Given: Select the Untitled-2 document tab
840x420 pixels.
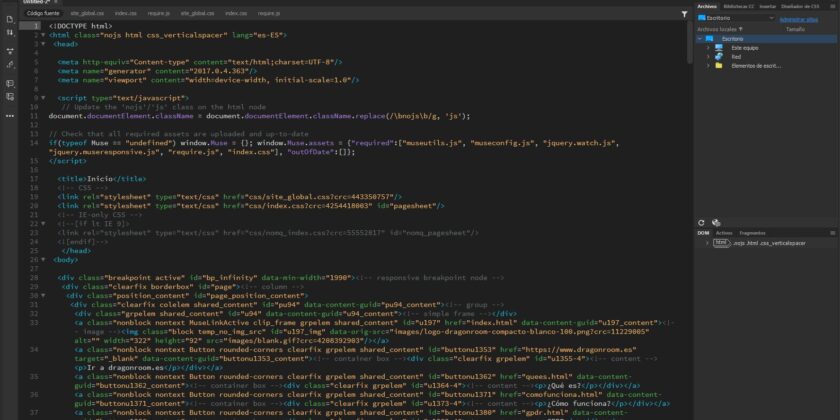Looking at the screenshot, I should [41, 2].
